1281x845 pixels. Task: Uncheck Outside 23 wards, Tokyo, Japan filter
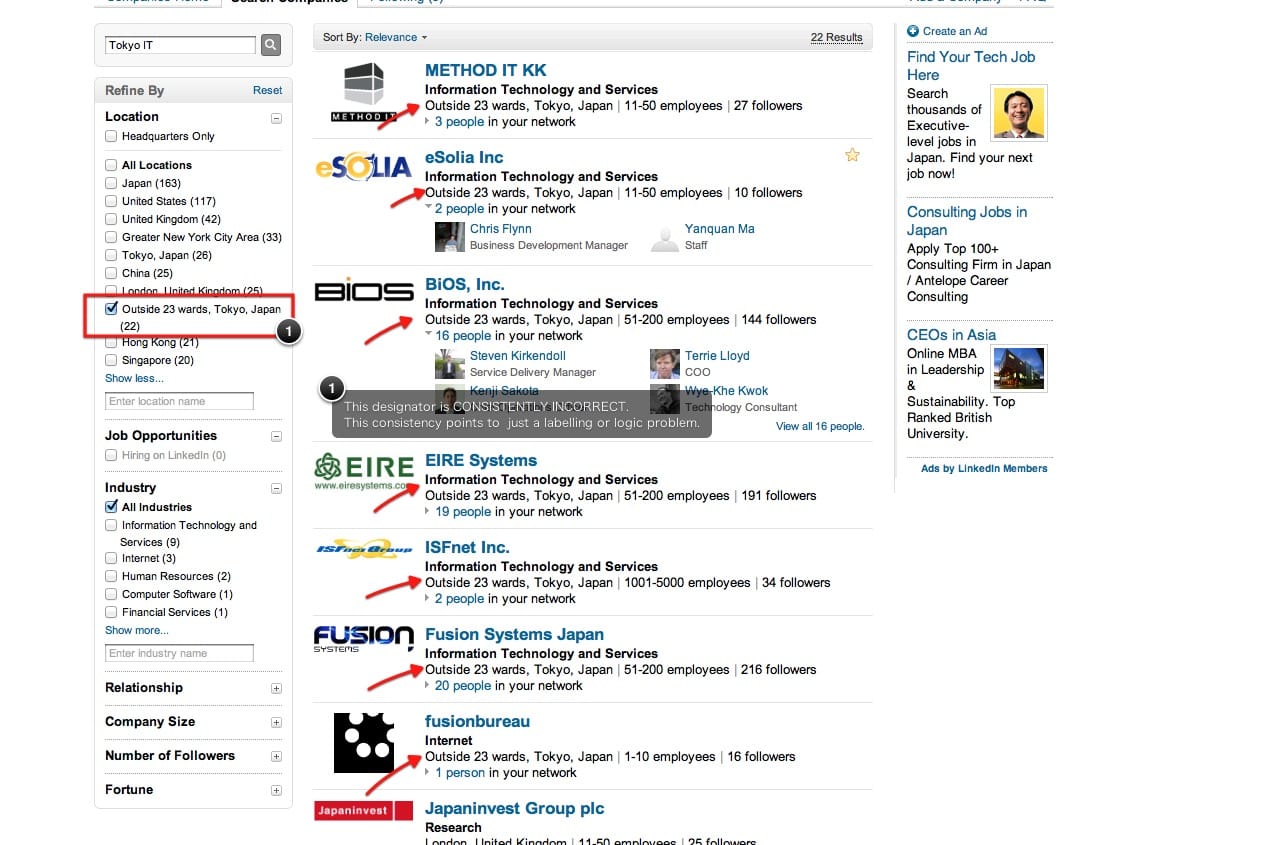111,309
